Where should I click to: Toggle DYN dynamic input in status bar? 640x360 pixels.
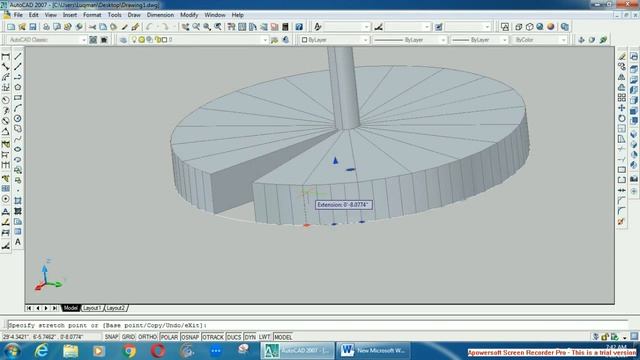click(250, 337)
